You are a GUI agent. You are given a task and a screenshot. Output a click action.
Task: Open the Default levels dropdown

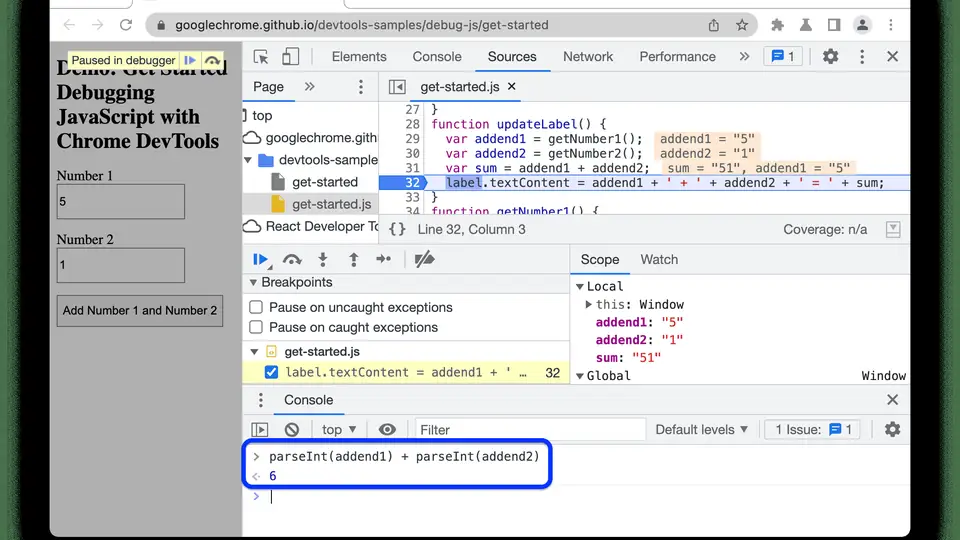[702, 430]
